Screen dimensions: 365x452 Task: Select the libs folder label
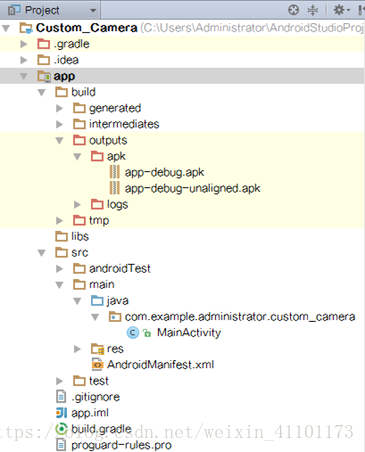coord(80,237)
